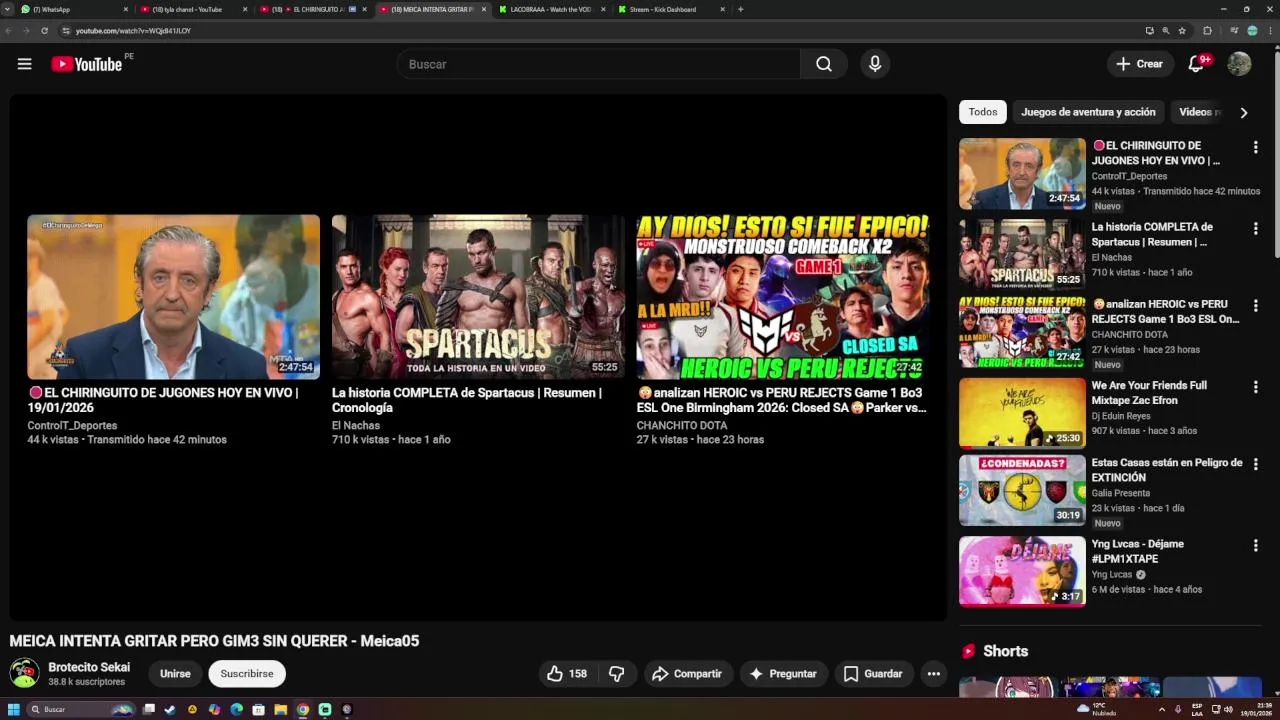
Task: Click the Compartir share button
Action: click(x=688, y=674)
